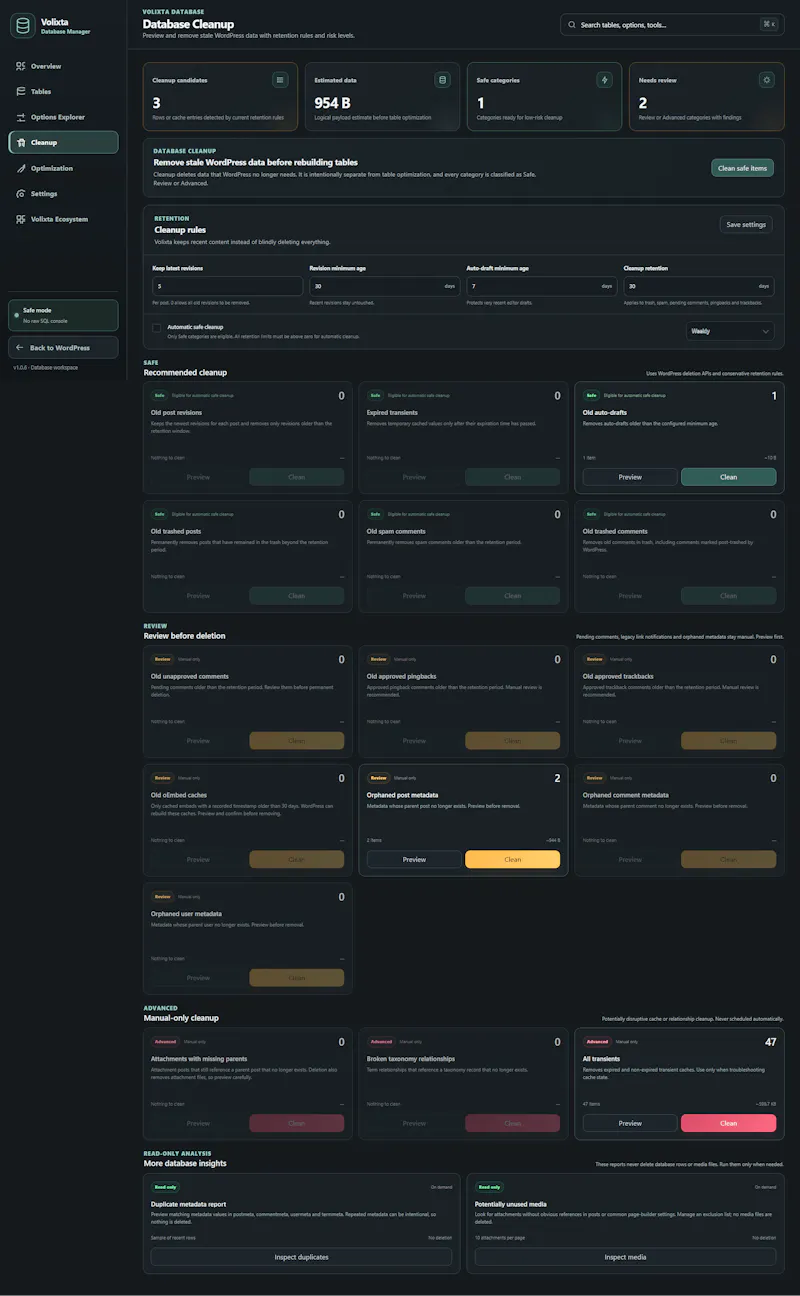
Task: Click the Read only badge on Potentially unused media
Action: click(489, 1187)
